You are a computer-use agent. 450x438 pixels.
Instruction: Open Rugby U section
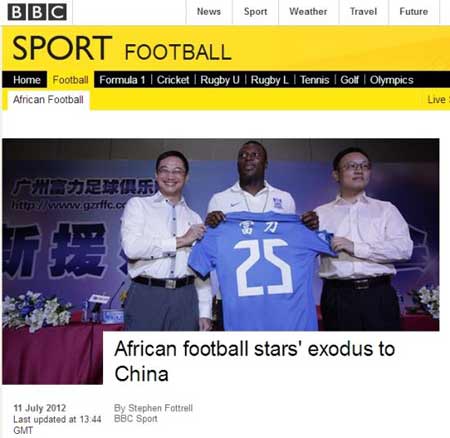[x=220, y=80]
